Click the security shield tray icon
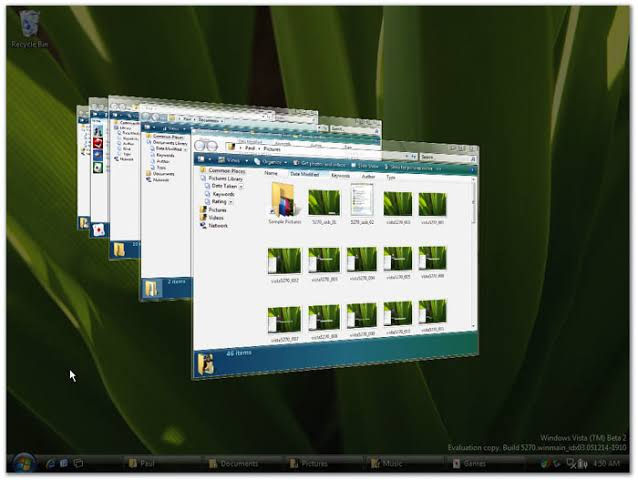 (545, 463)
